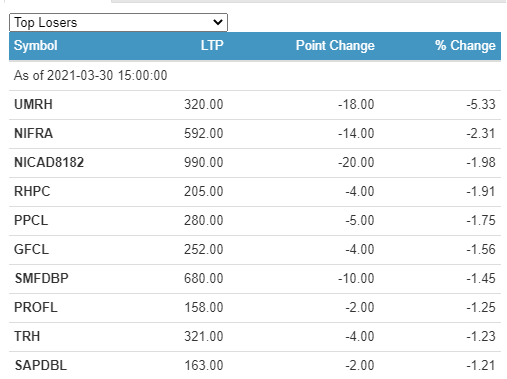Select the PPCL symbol entry
Image resolution: width=507 pixels, height=379 pixels.
[31, 221]
